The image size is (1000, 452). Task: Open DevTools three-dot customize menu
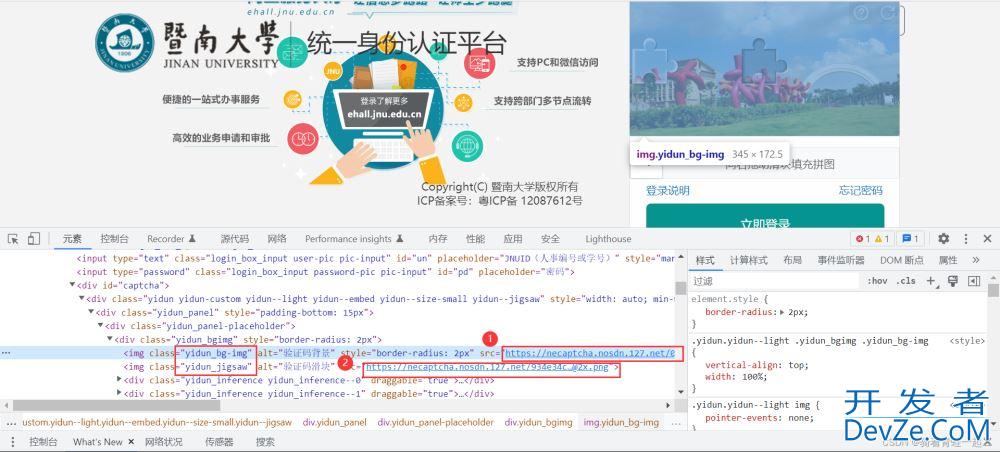966,238
